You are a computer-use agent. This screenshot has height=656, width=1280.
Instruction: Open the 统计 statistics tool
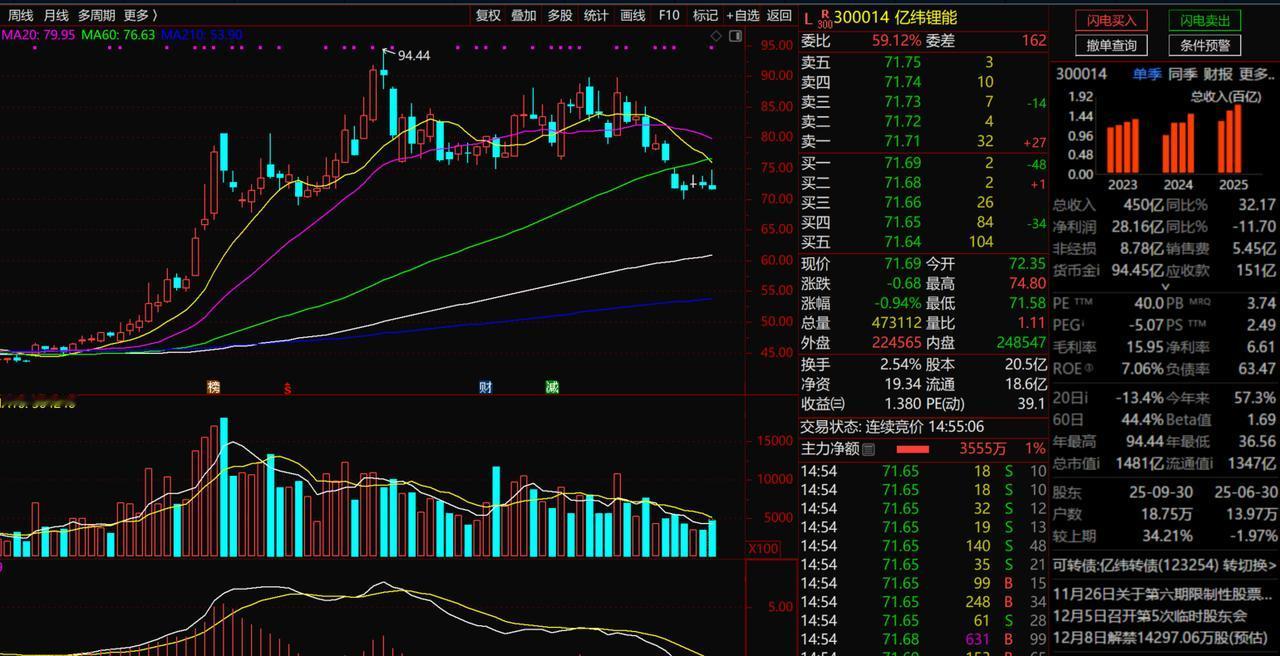(596, 15)
